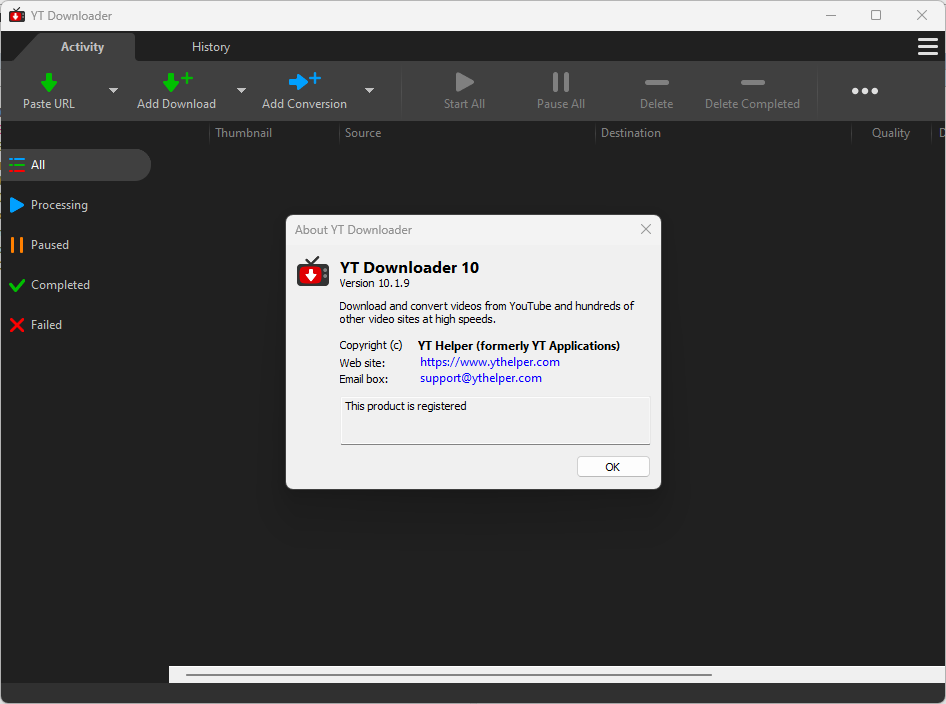This screenshot has height=704, width=946.
Task: Minimize the YT Downloader window
Action: point(831,15)
